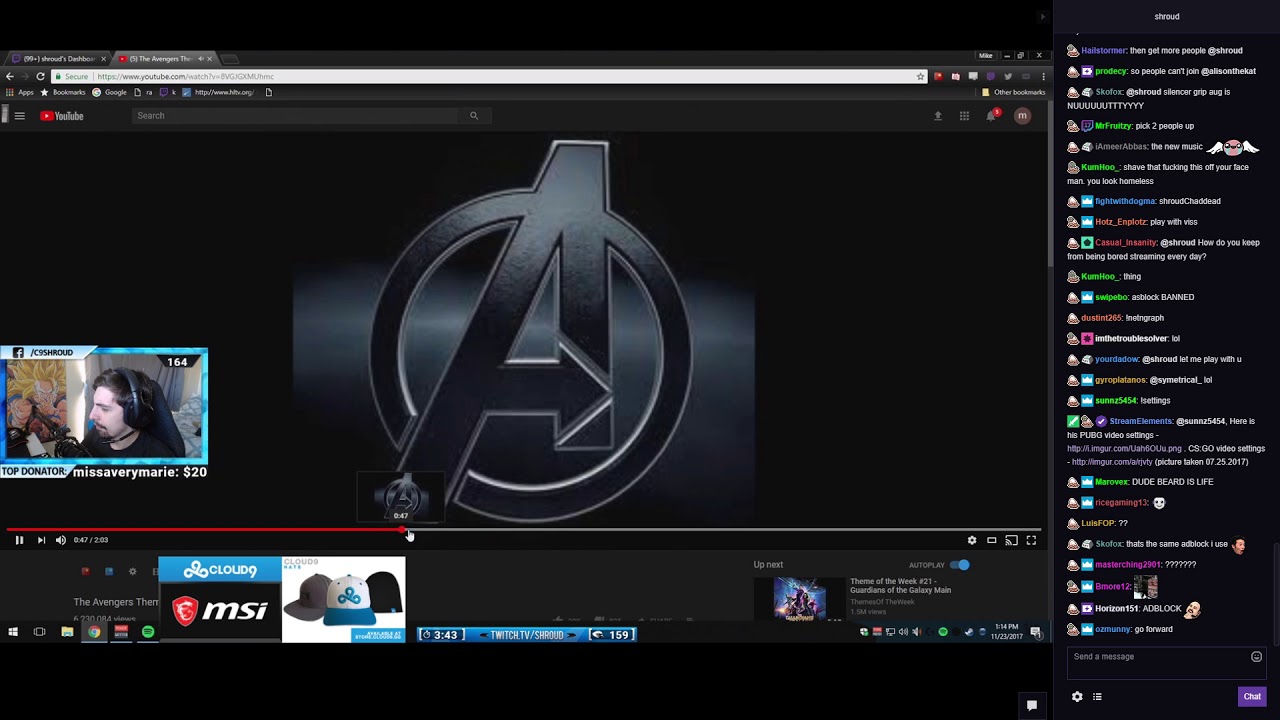1280x720 pixels.
Task: Click the YouTube search magnifier button
Action: click(x=474, y=116)
